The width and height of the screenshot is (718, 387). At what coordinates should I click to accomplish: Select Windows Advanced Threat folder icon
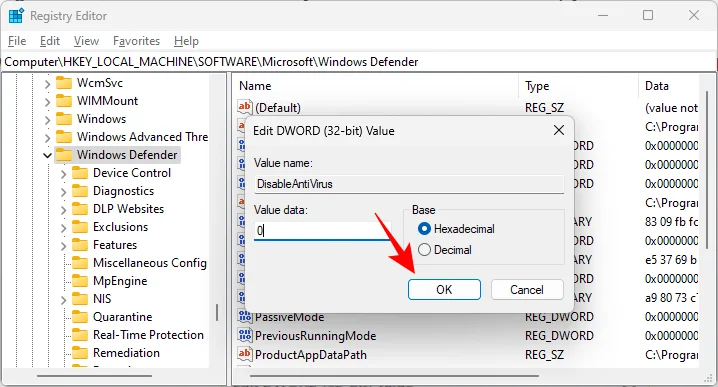click(64, 136)
